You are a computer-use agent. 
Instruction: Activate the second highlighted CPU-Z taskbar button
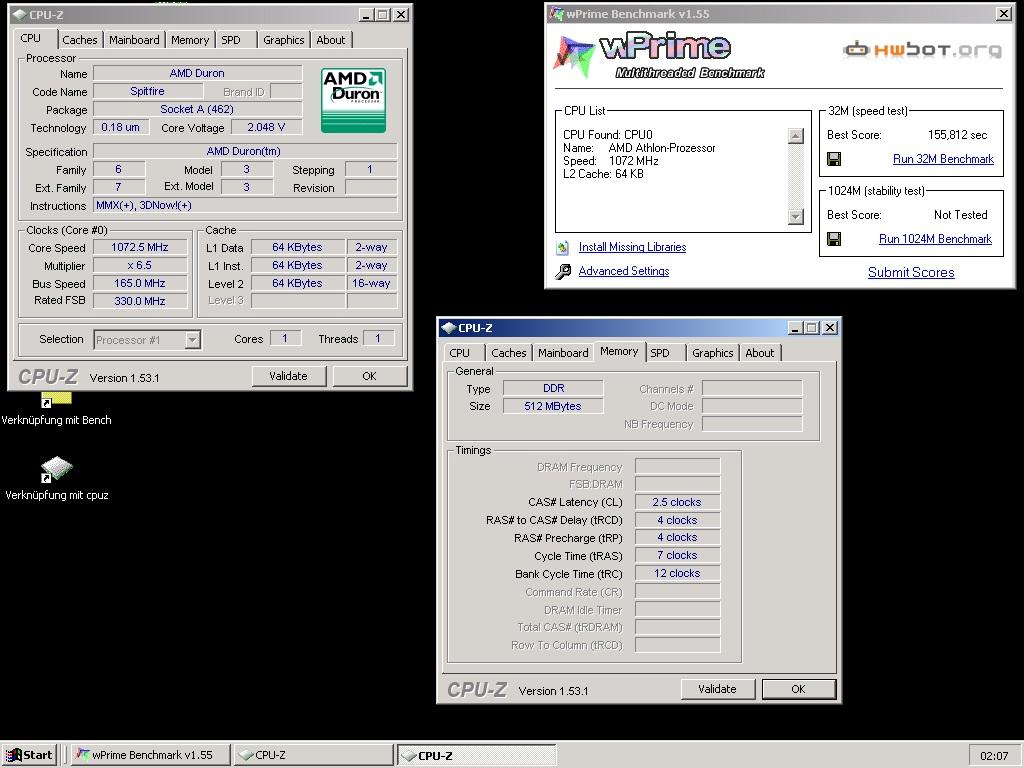pyautogui.click(x=476, y=755)
